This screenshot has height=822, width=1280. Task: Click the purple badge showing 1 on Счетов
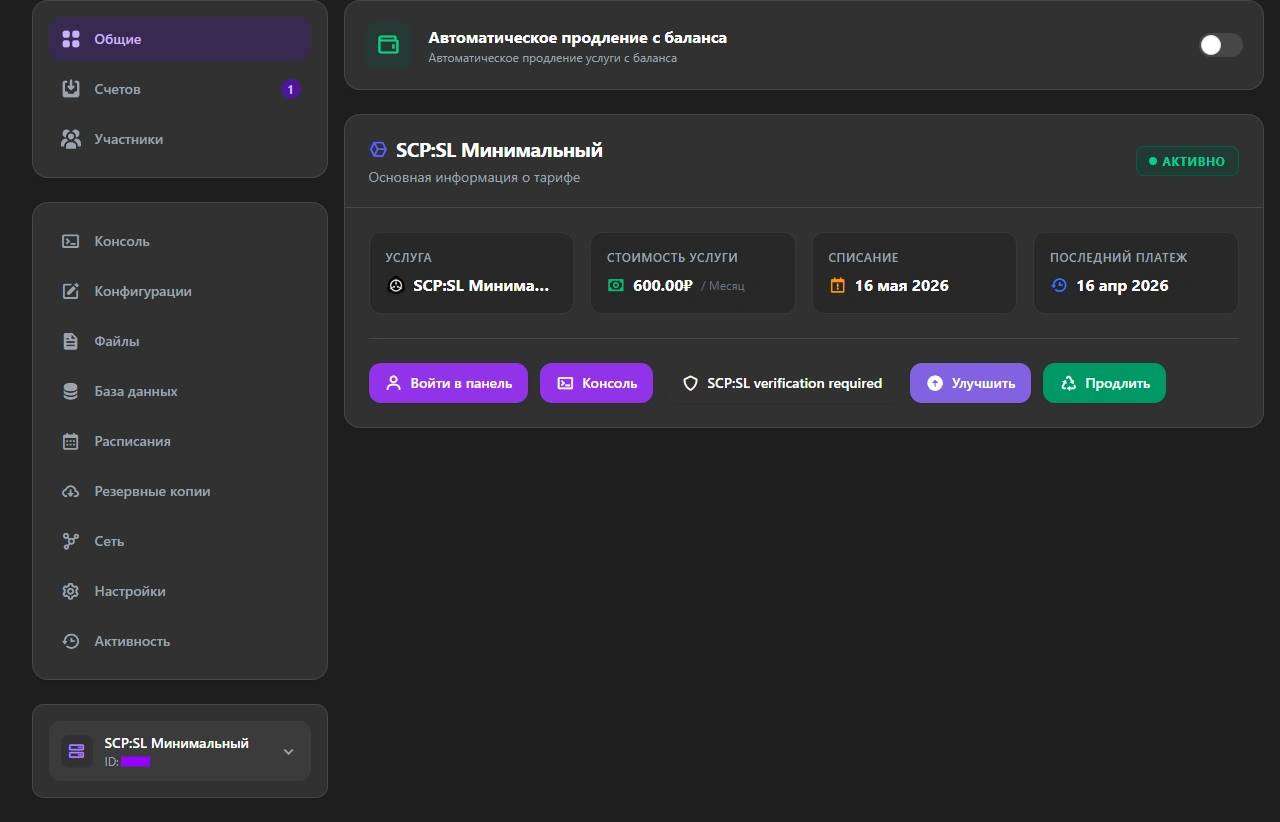tap(290, 89)
